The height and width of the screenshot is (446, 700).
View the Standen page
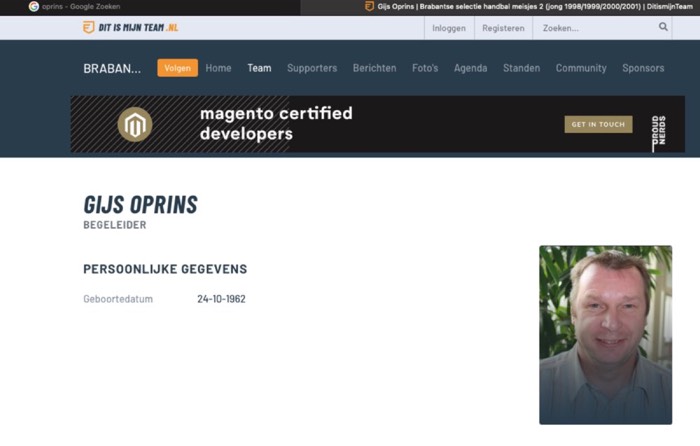[x=521, y=68]
